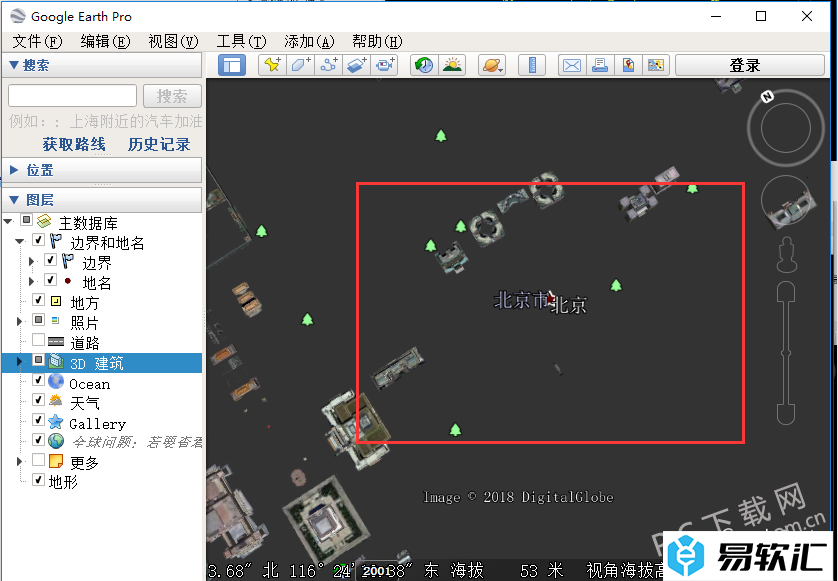Uncheck the 边界 layer checkbox
Screen dimensions: 838x581
50,260
